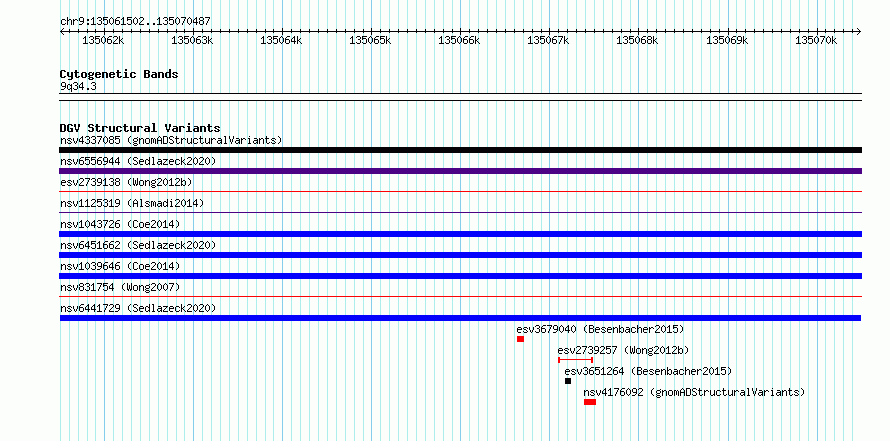This screenshot has height=441, width=890.
Task: Open nsv1125319 (Alsmadi2014) variant label
Action: [x=132, y=203]
